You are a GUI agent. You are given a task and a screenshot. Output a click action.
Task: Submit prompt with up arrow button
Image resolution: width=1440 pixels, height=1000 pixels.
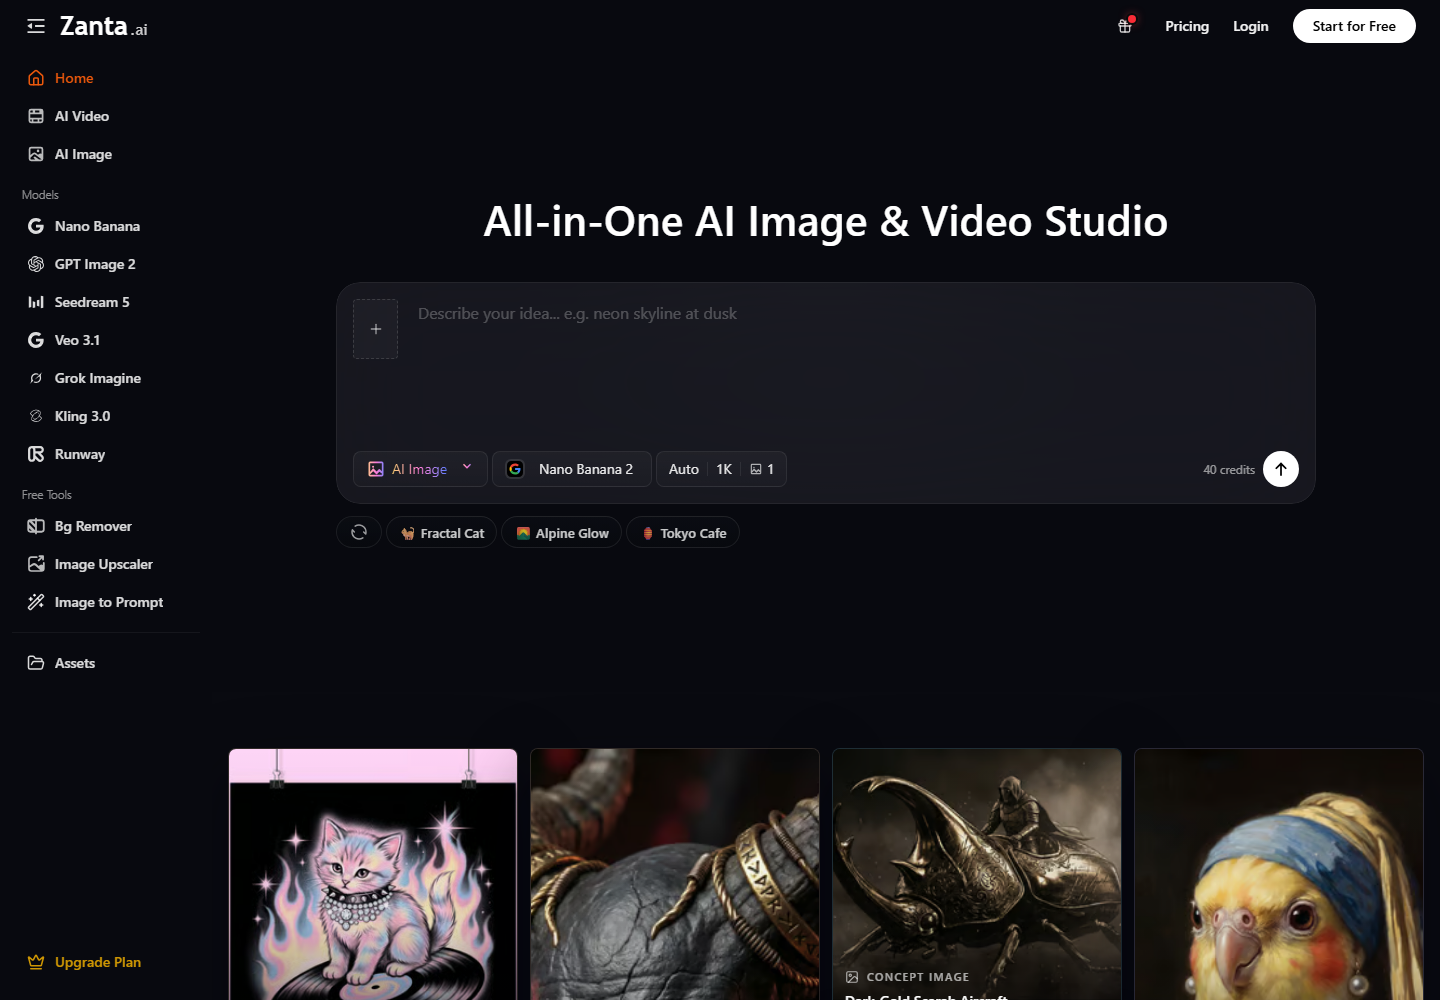pyautogui.click(x=1281, y=469)
